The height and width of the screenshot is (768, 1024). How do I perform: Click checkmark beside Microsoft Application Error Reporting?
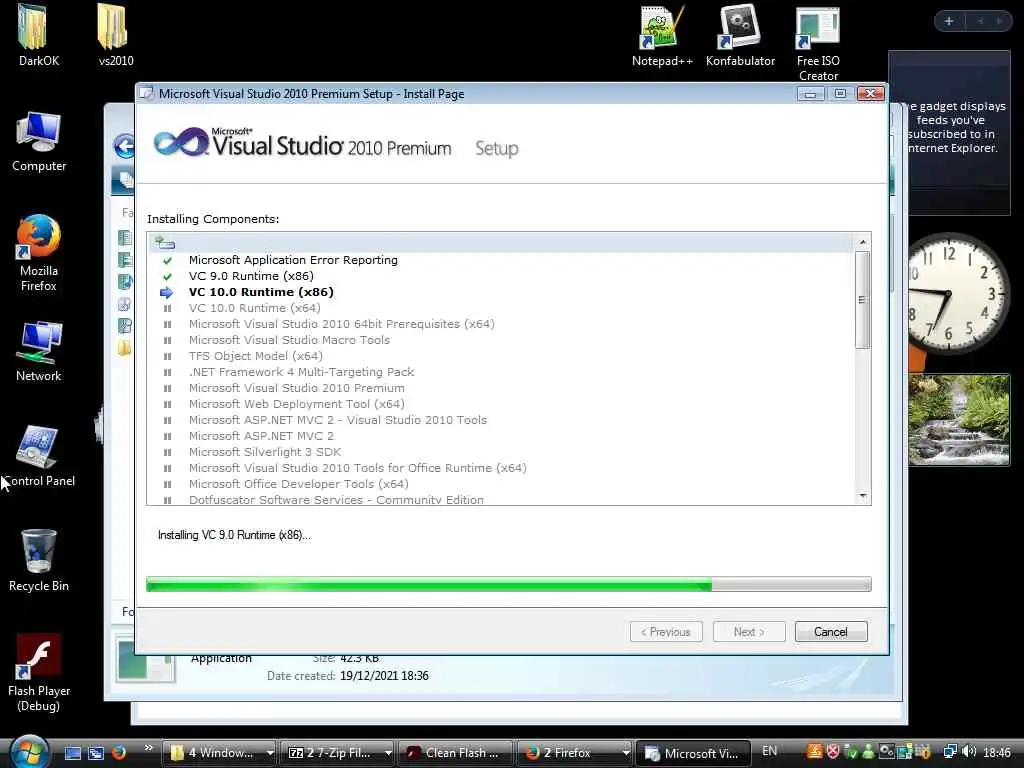point(167,260)
